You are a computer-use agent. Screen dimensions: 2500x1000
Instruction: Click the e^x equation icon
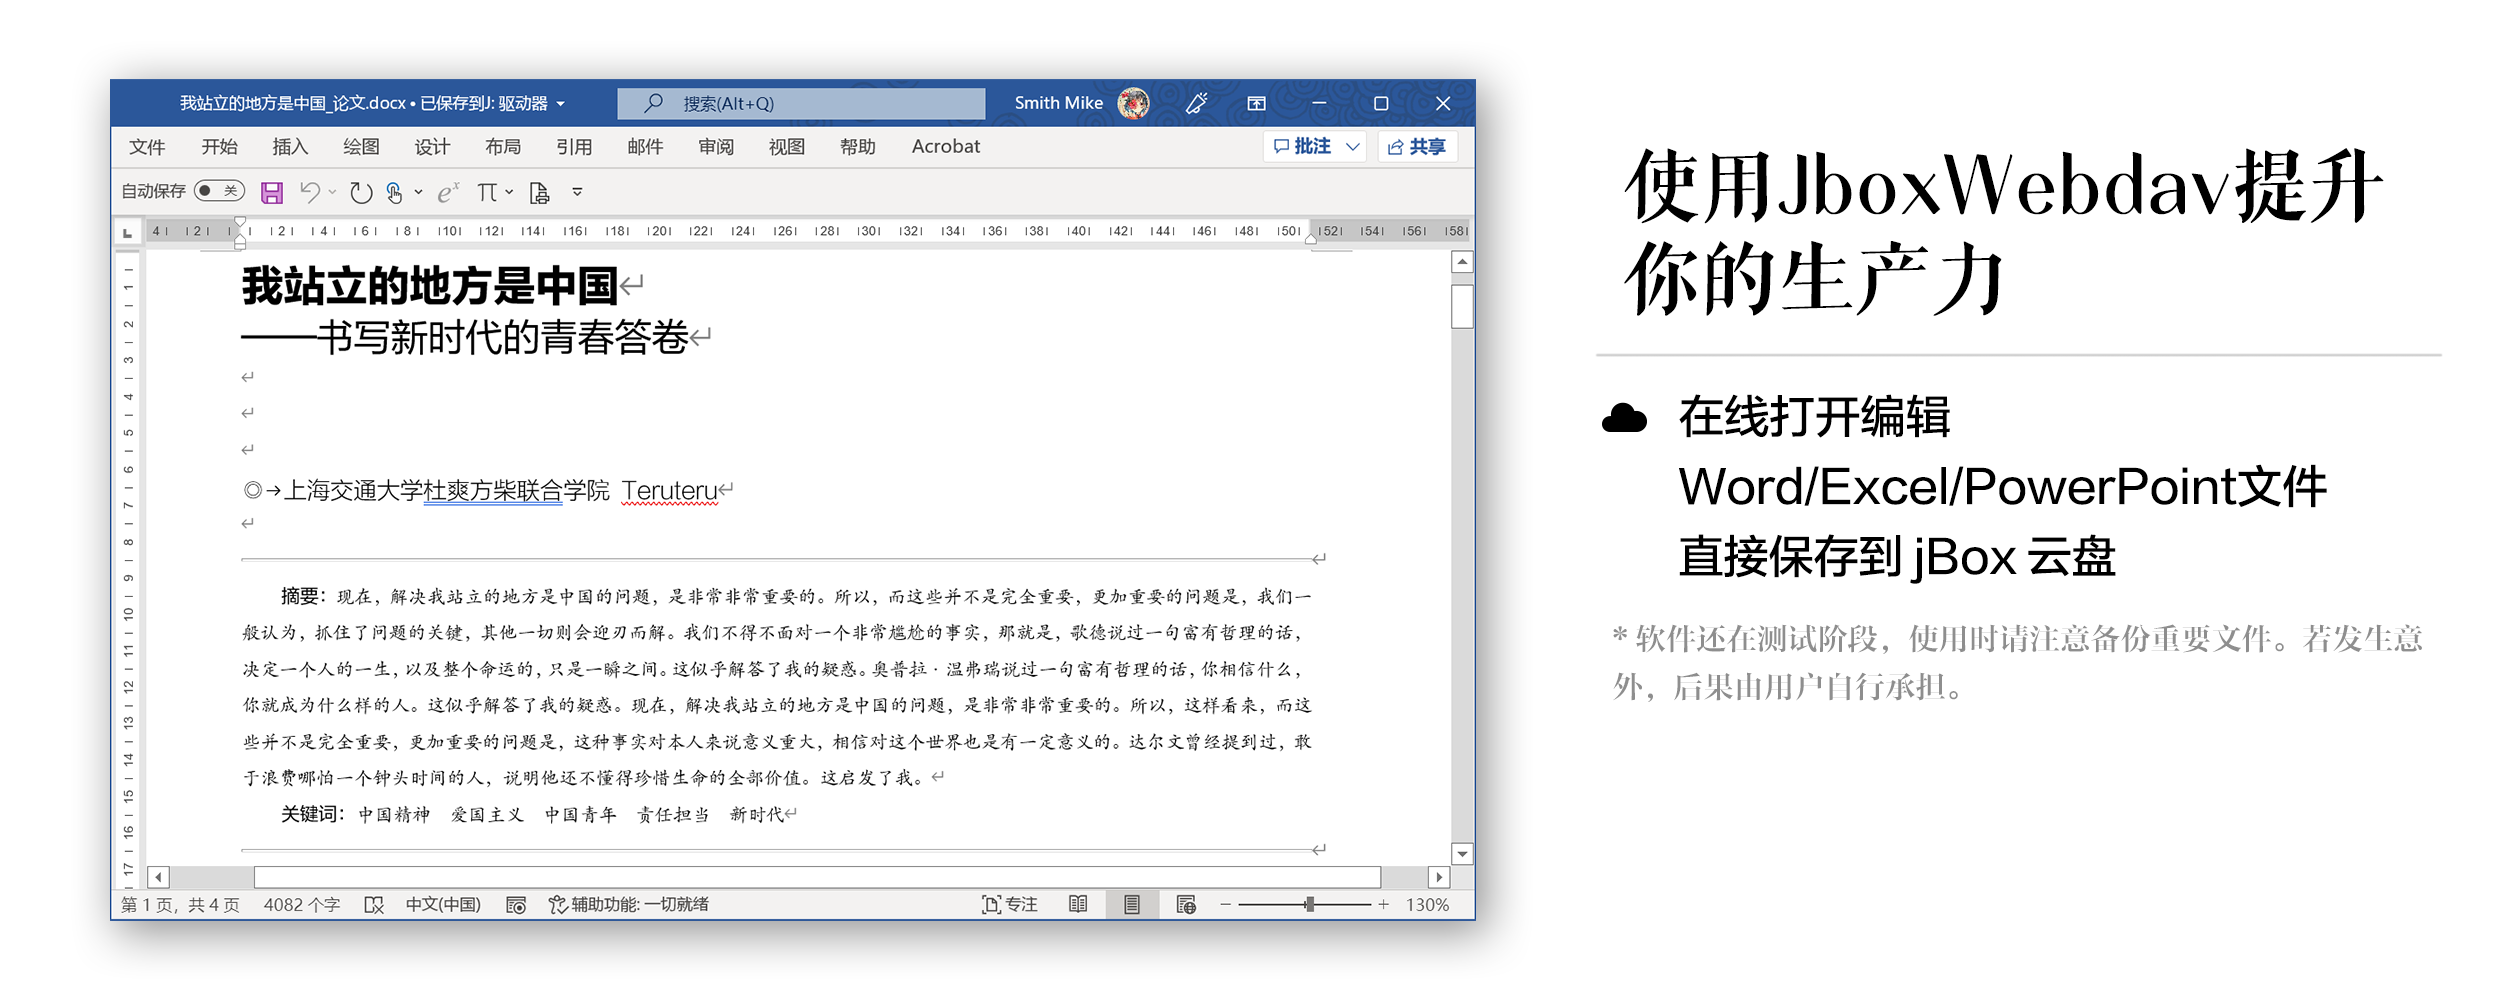448,192
